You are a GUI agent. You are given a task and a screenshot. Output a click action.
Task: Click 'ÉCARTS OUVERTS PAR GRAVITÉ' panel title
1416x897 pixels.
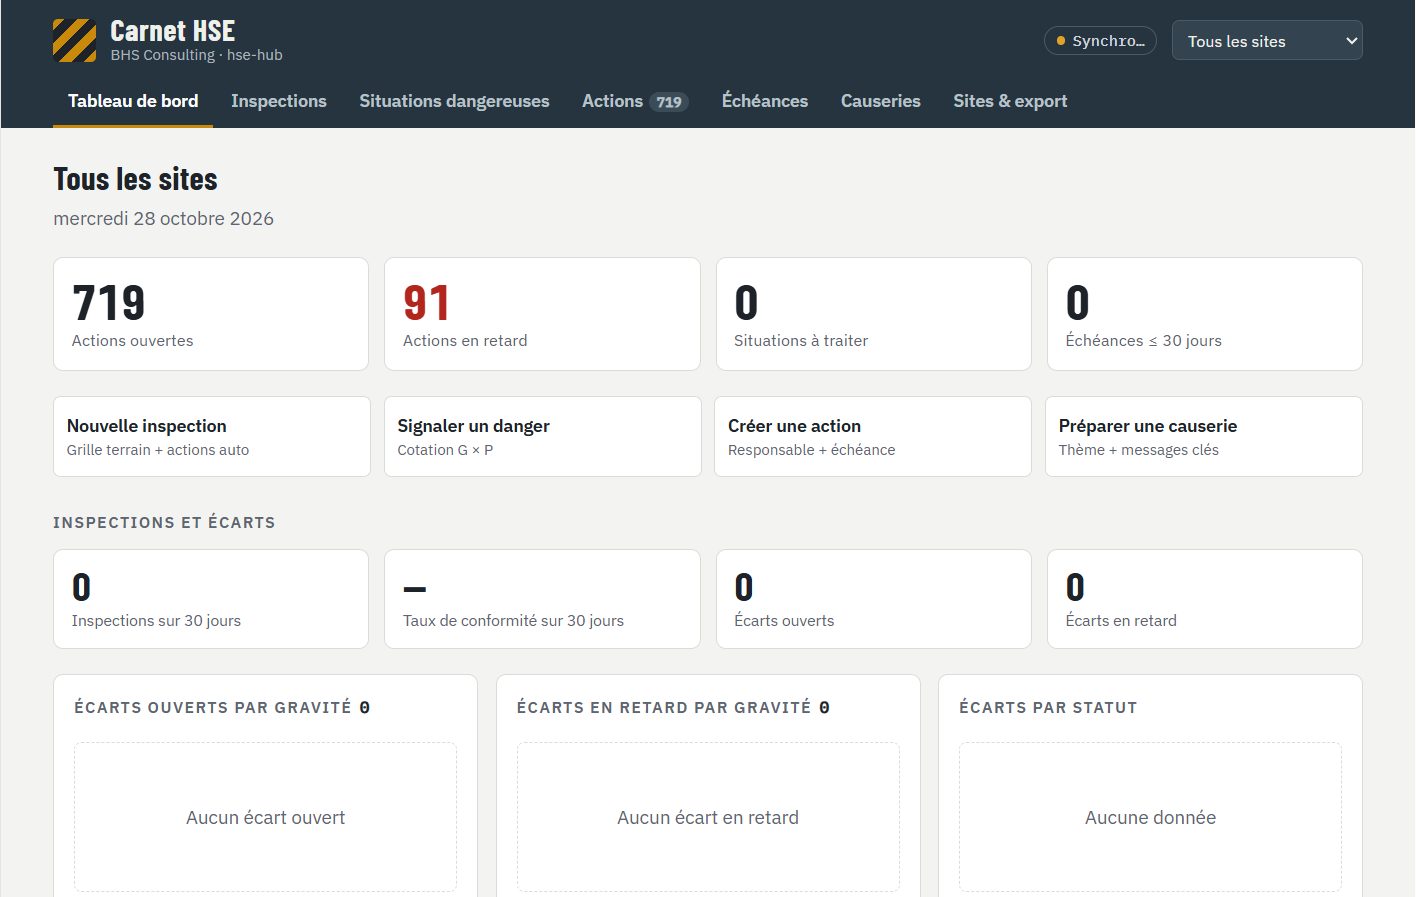213,707
